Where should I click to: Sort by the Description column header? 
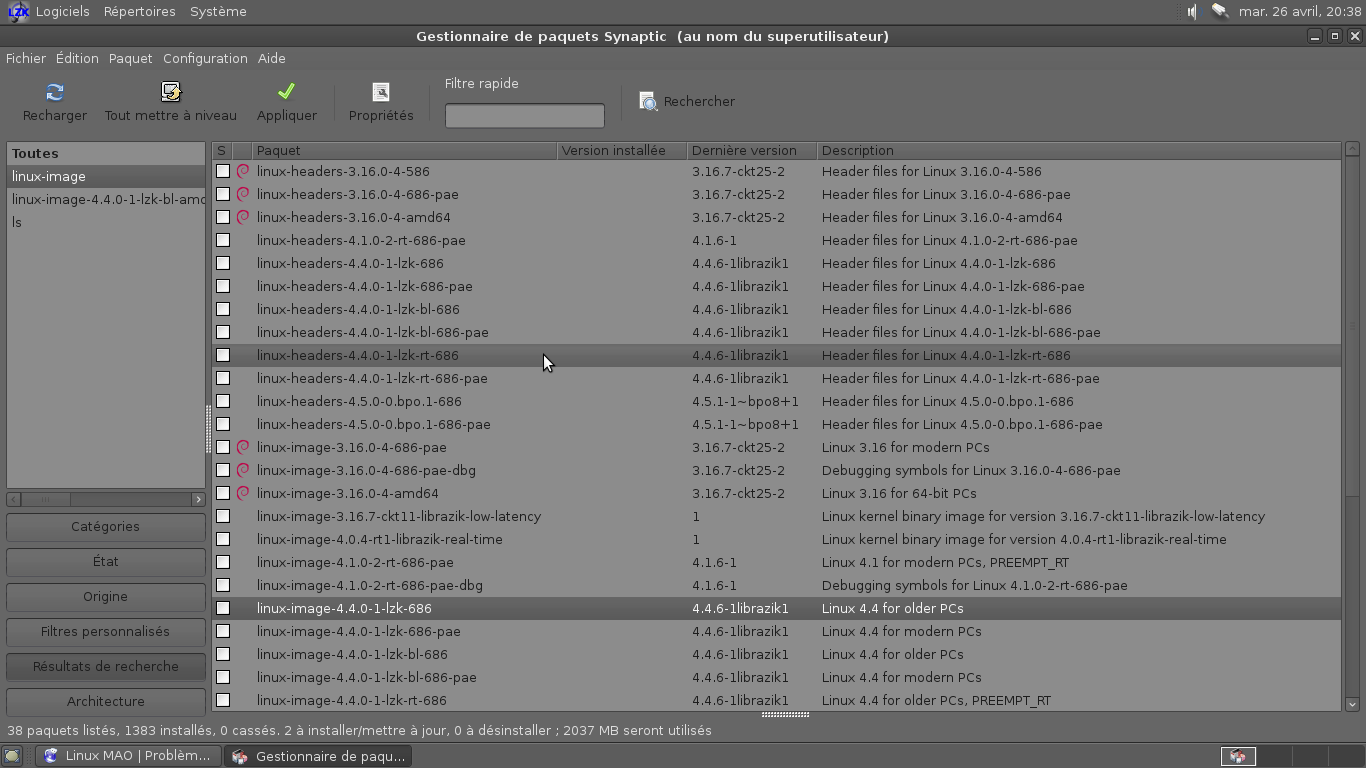[1079, 151]
